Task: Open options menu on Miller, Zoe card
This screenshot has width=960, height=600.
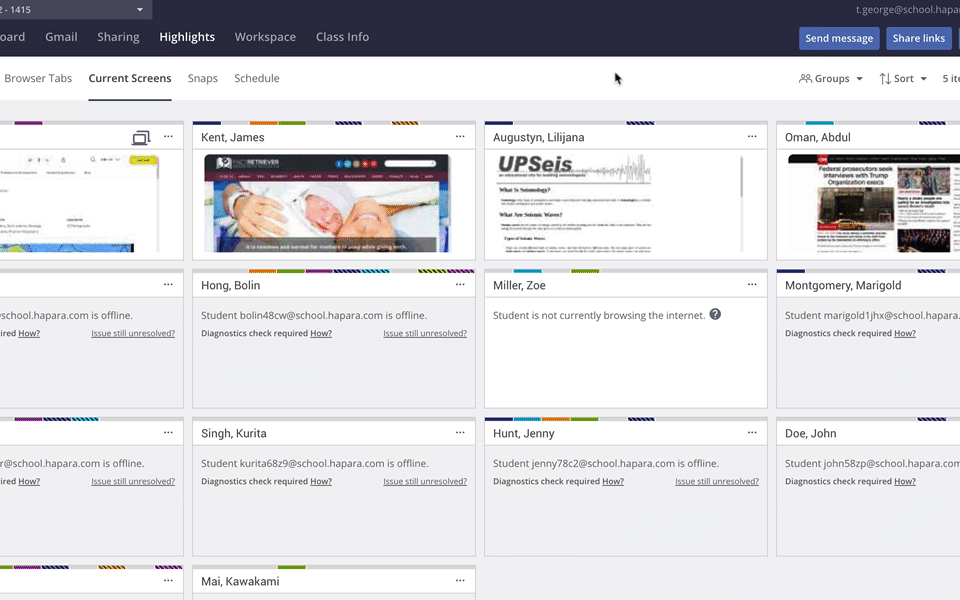Action: click(752, 285)
